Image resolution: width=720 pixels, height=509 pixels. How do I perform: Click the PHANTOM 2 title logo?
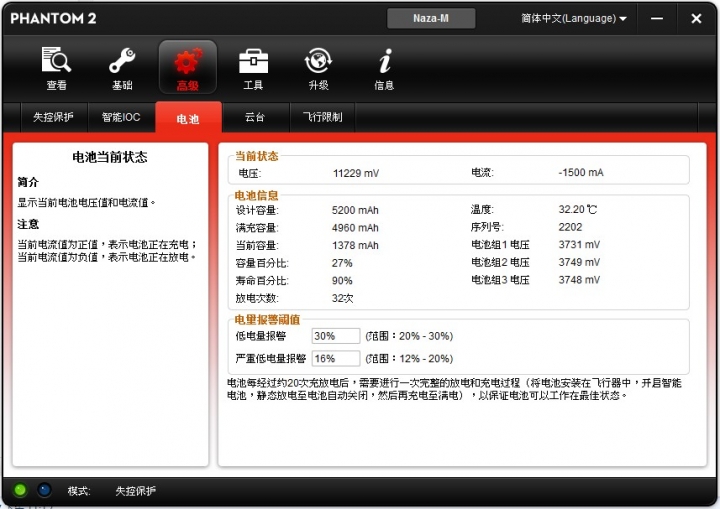point(53,18)
